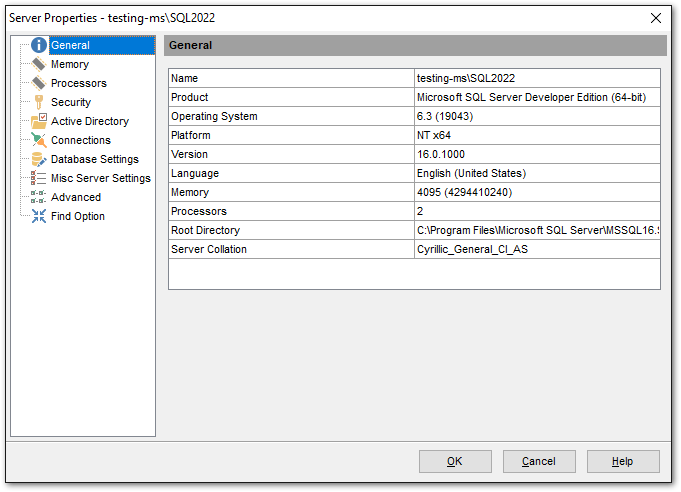Click the Advanced options icon
Viewport: 681px width, 492px height.
(x=39, y=197)
